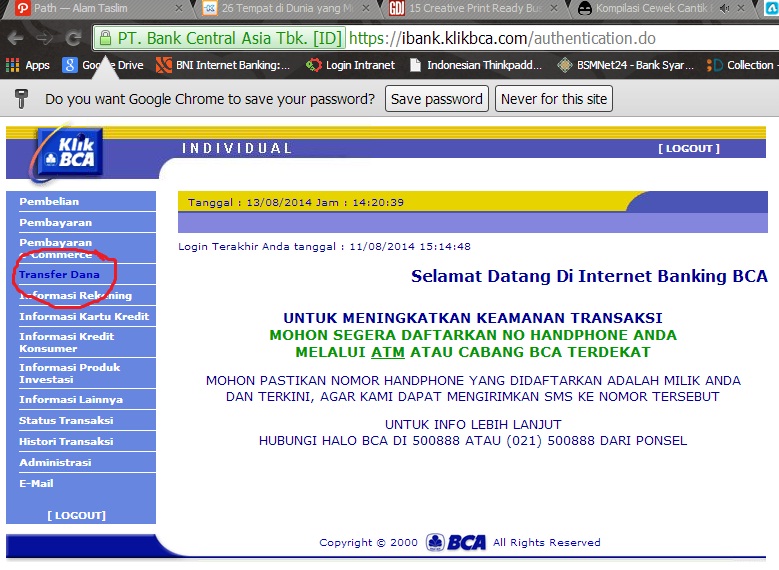Close the 15 Creative Print Ready tab

coord(553,8)
